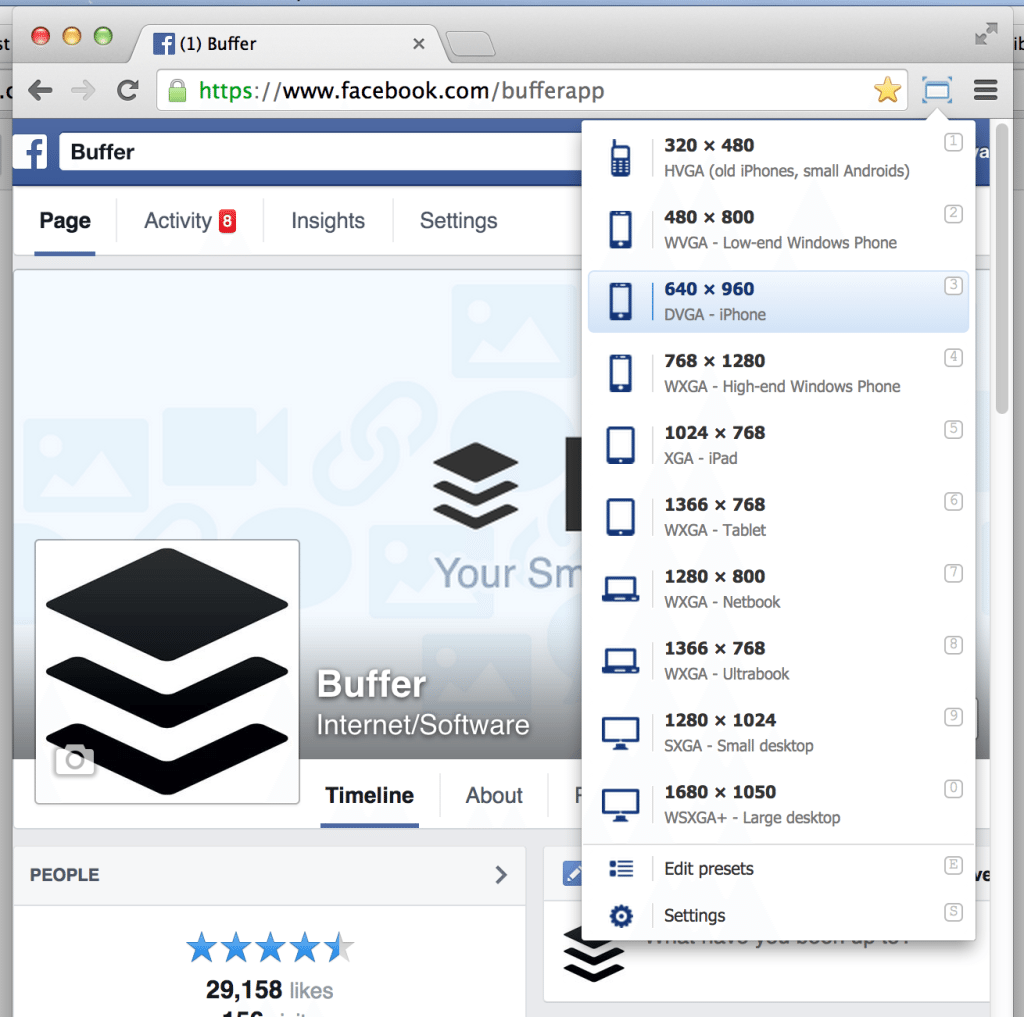Select the 1680 × 1050 Large desktop preset
This screenshot has width=1024, height=1017.
pos(778,805)
